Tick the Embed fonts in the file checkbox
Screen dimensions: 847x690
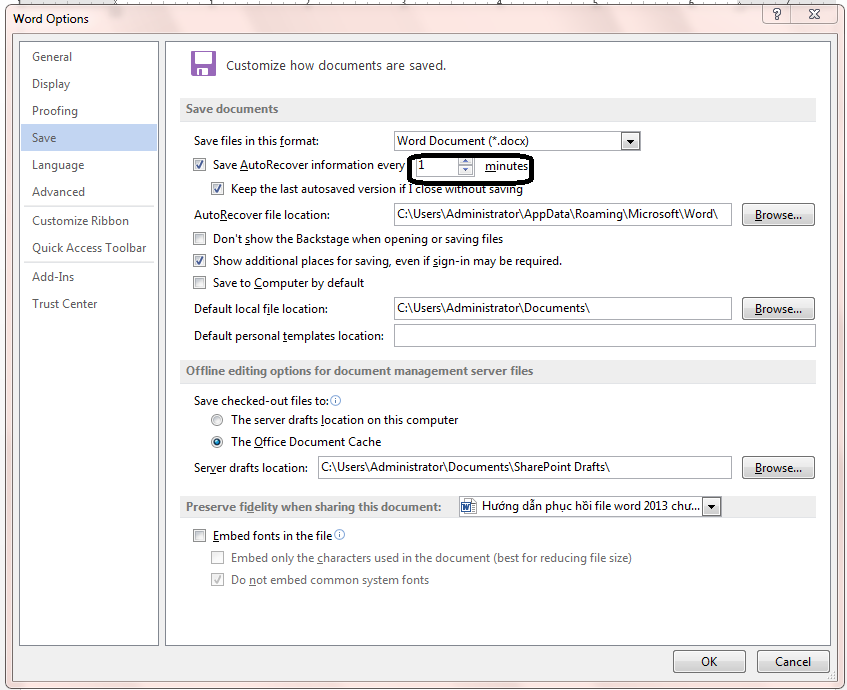point(200,536)
